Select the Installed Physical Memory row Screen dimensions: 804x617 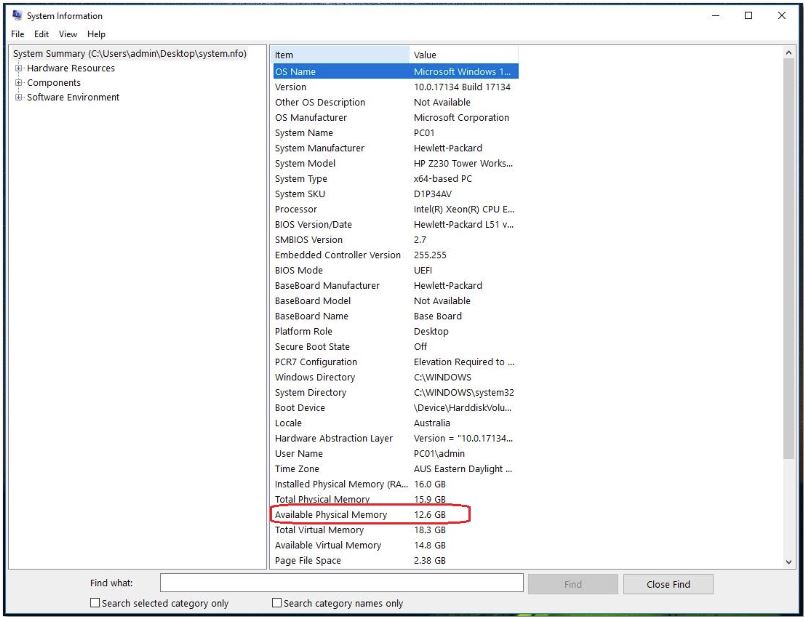tap(396, 484)
